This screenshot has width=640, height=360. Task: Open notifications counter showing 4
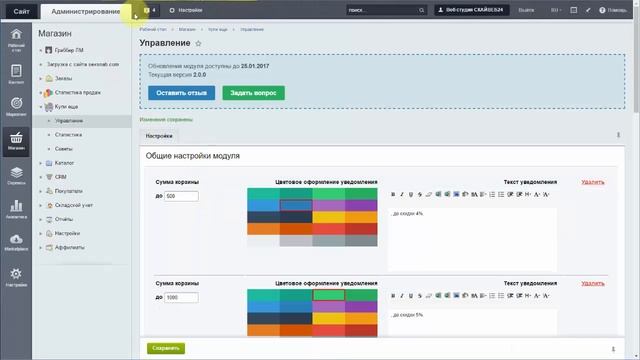pos(150,10)
